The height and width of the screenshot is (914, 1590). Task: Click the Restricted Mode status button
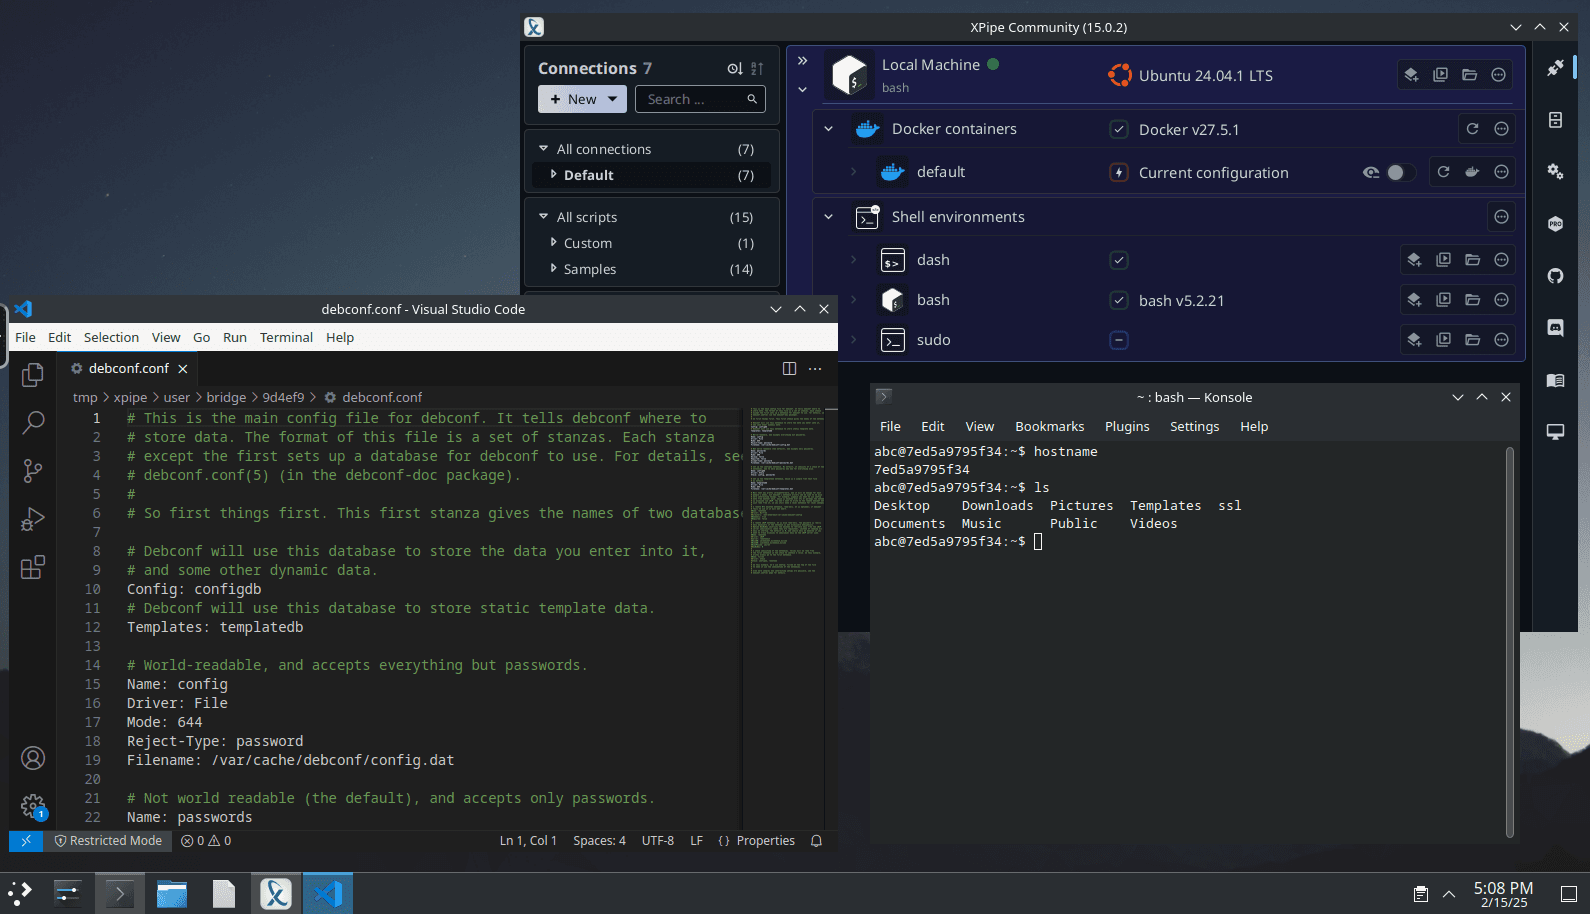108,841
